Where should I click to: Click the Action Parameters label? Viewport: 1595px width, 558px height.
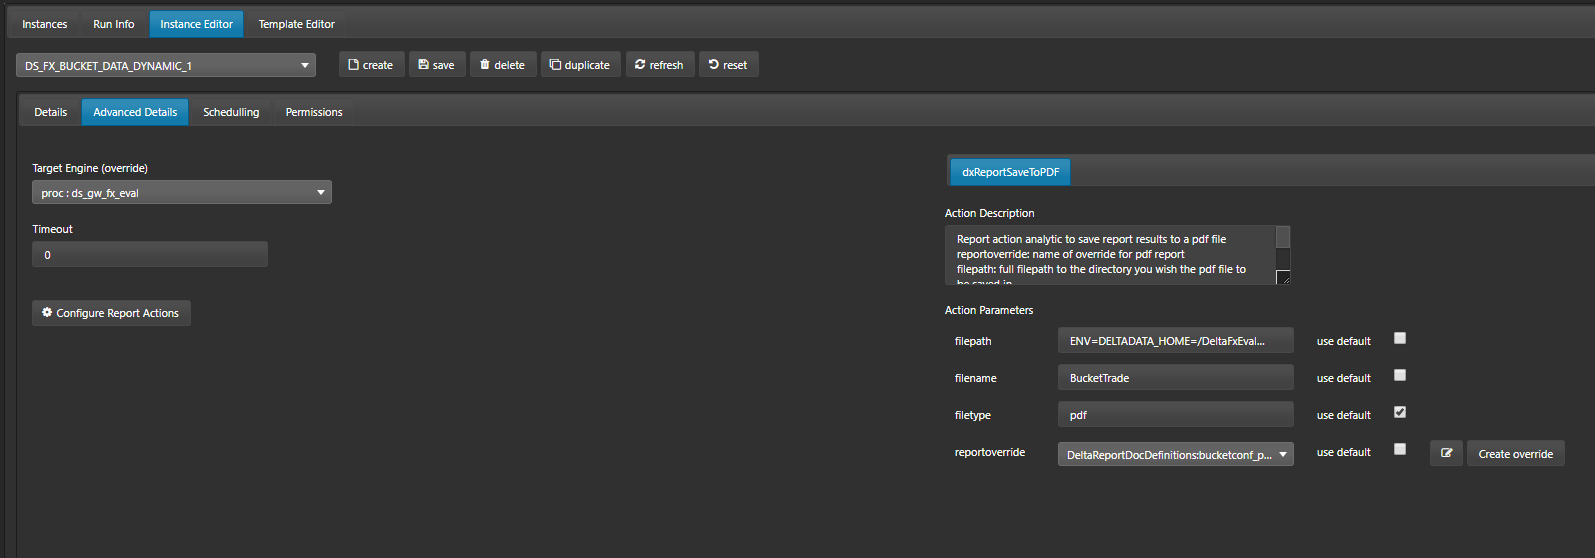click(989, 310)
